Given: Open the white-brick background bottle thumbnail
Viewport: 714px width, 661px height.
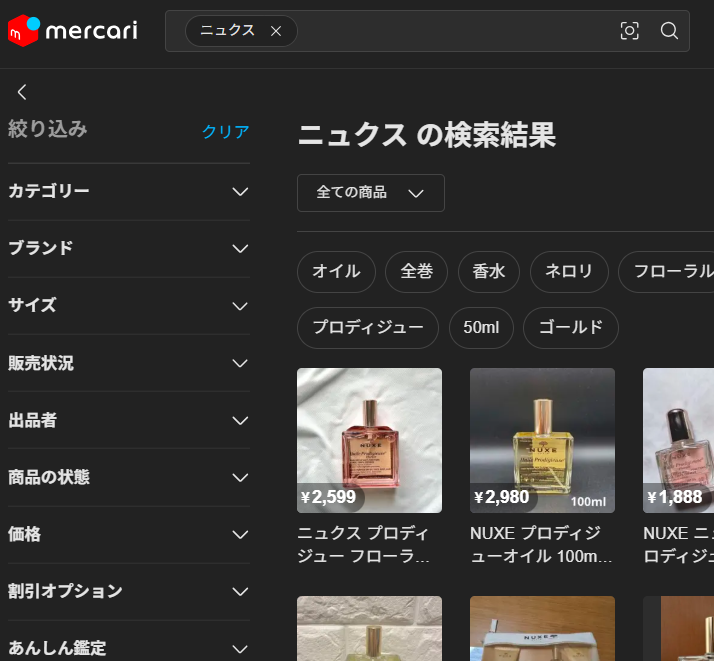Looking at the screenshot, I should pyautogui.click(x=369, y=629).
